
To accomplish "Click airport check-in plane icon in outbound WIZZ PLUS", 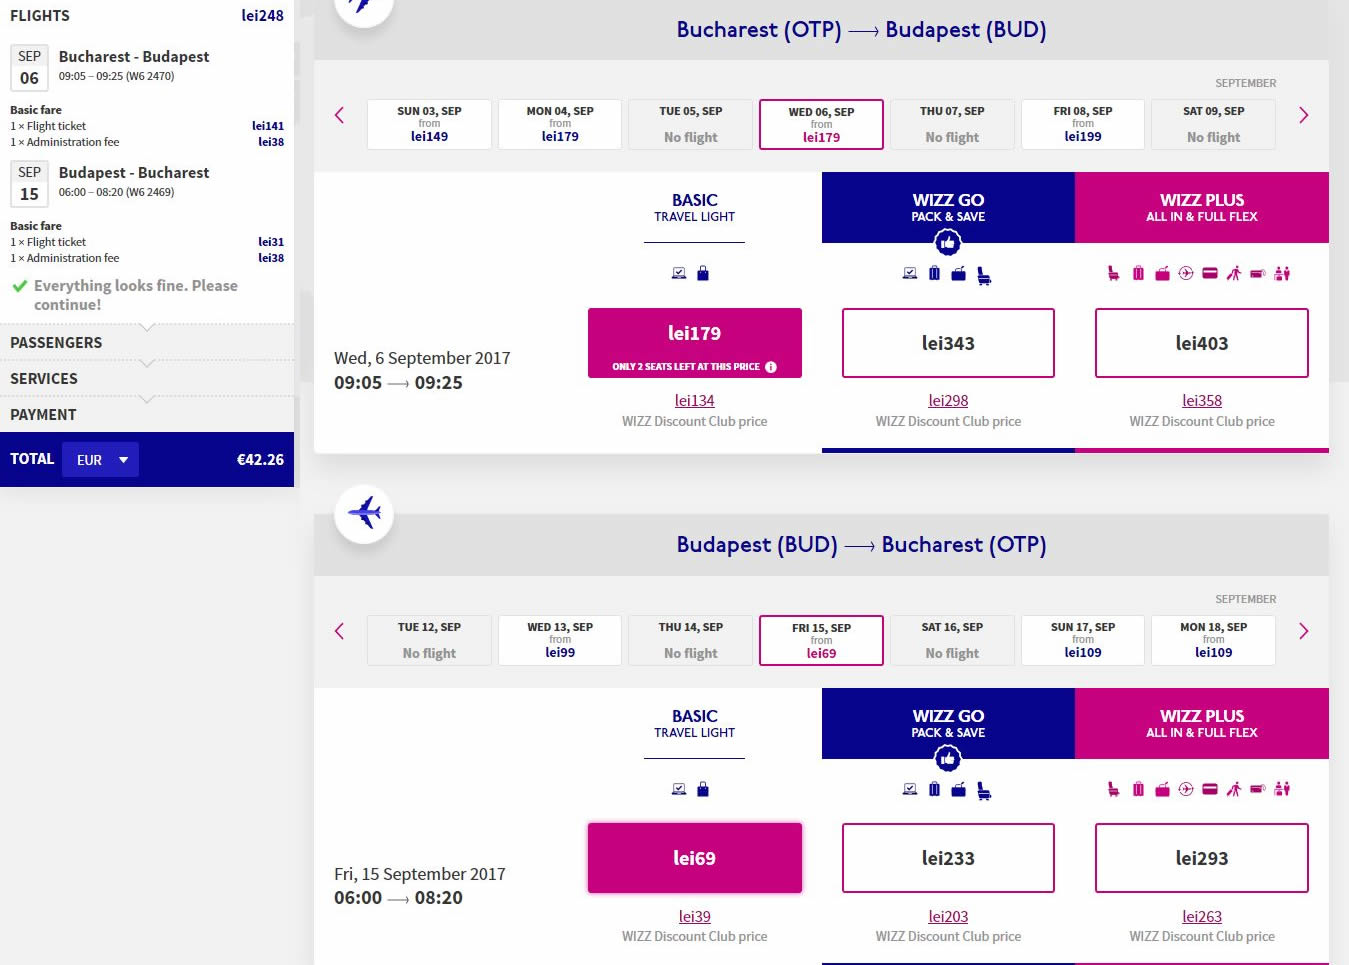I will (x=1186, y=273).
